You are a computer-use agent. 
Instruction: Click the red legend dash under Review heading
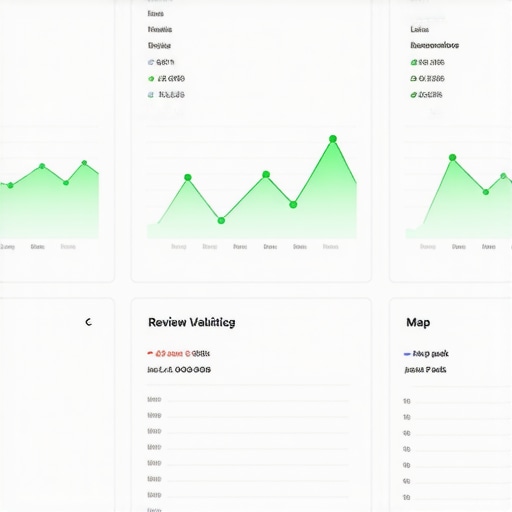(150, 353)
